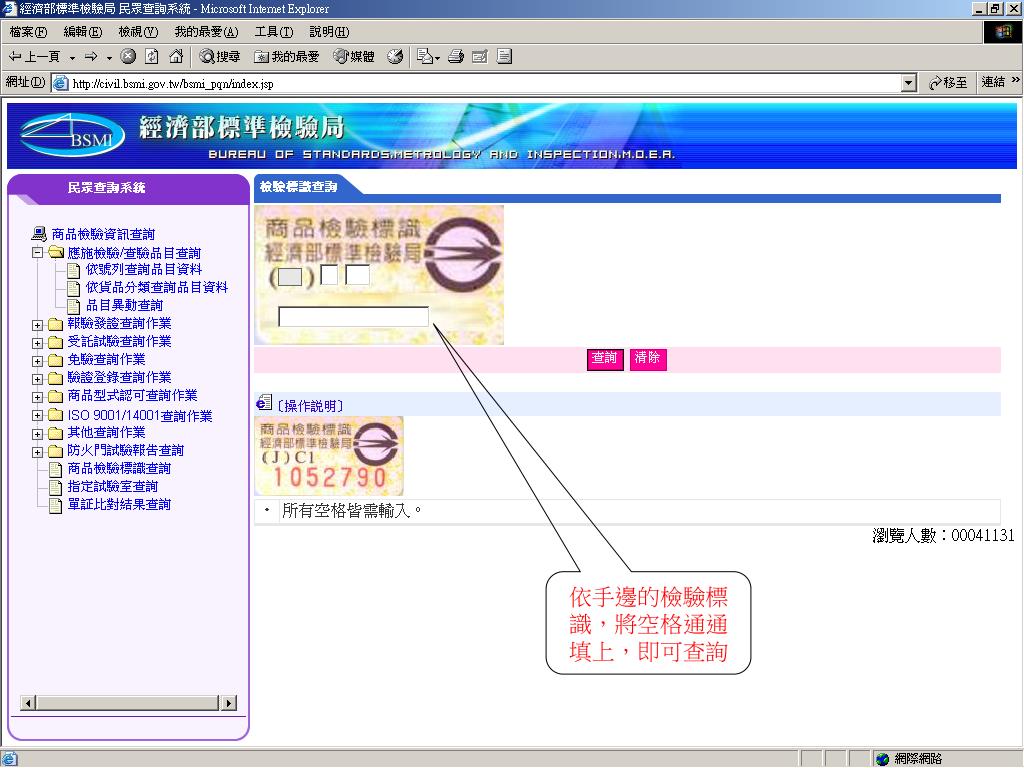Go back with the 上一頁 button
1024x768 pixels.
[34, 57]
